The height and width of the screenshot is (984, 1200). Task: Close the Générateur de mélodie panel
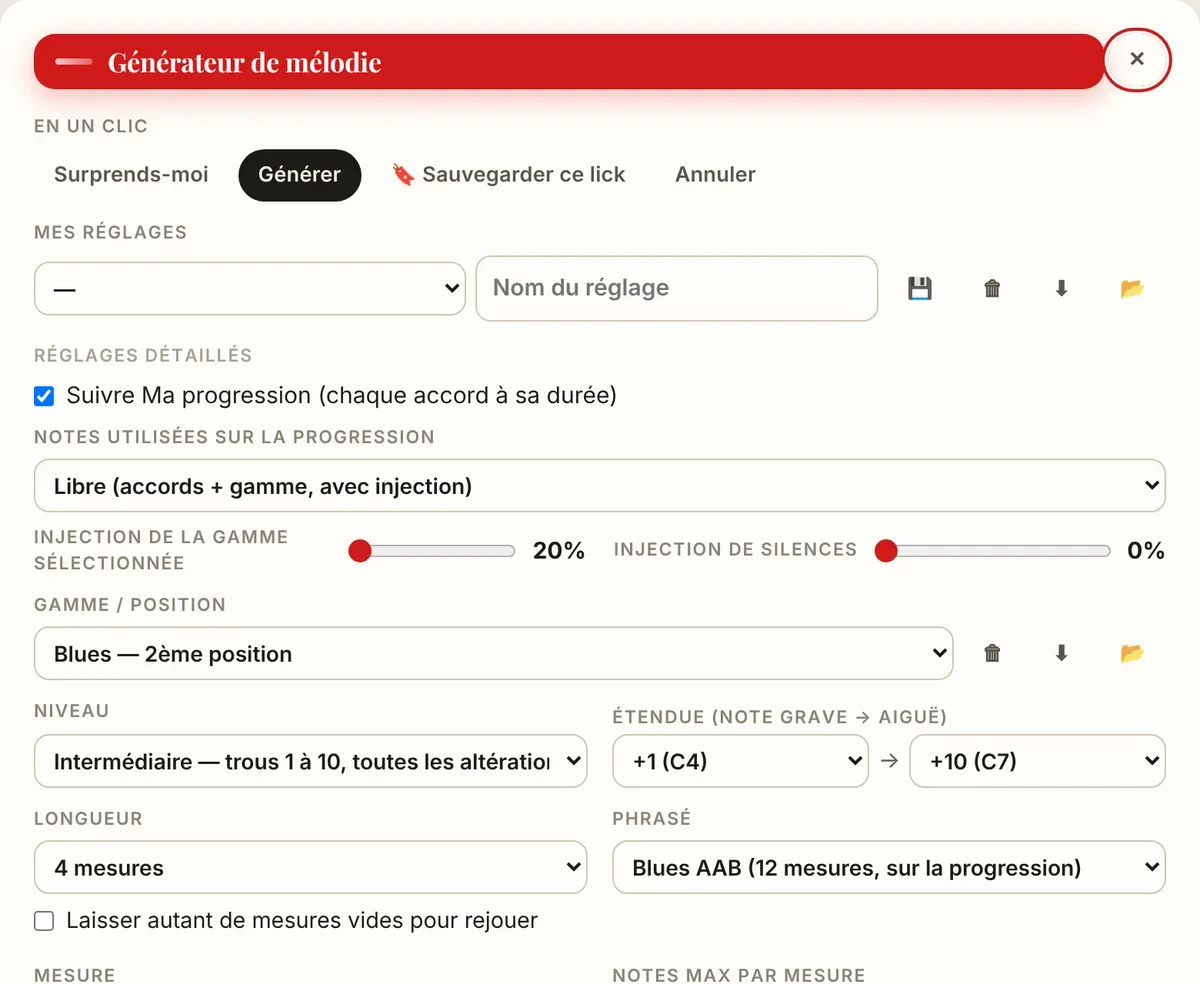pyautogui.click(x=1137, y=60)
